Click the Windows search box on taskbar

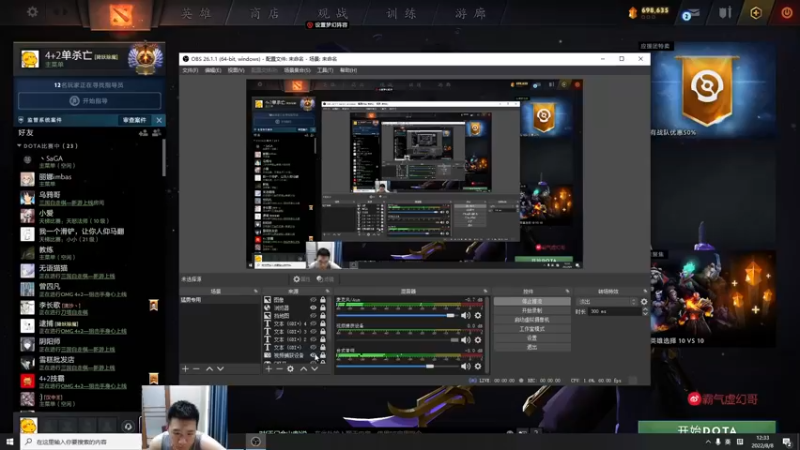pyautogui.click(x=81, y=442)
